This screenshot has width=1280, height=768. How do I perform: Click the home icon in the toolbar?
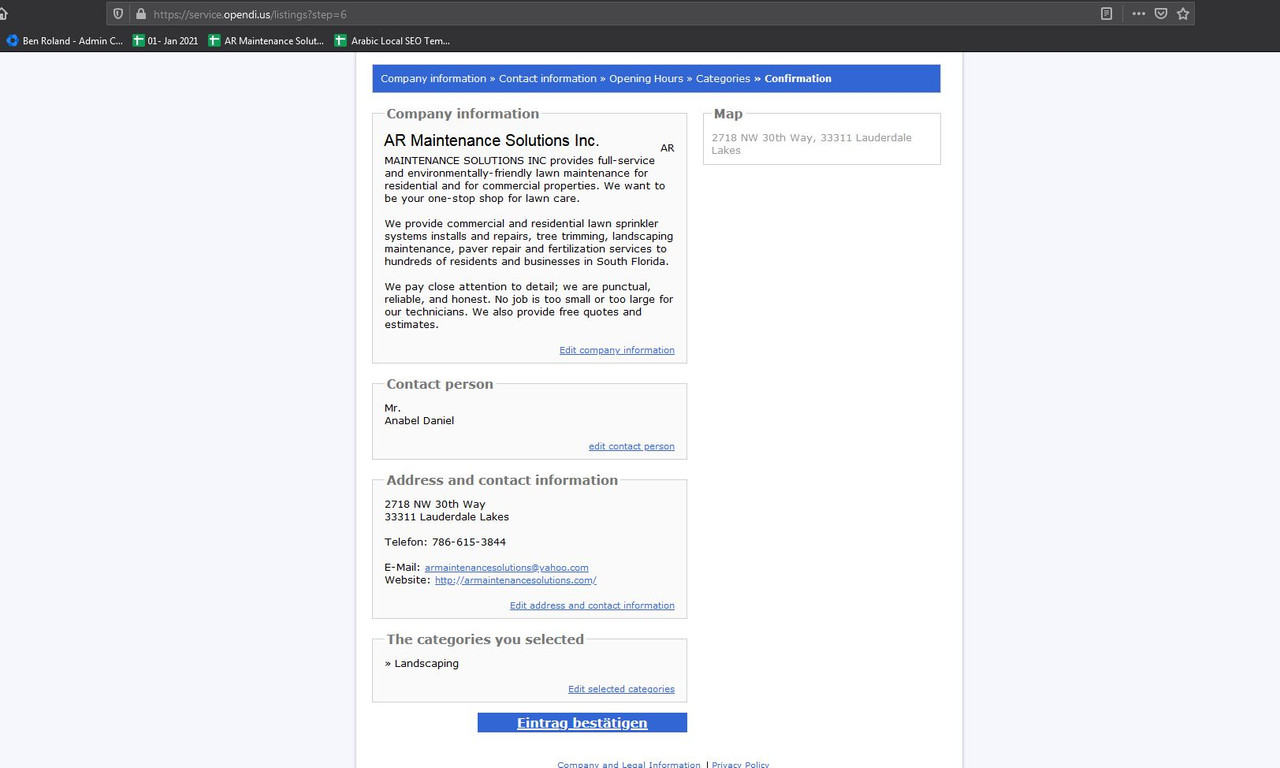[x=3, y=14]
